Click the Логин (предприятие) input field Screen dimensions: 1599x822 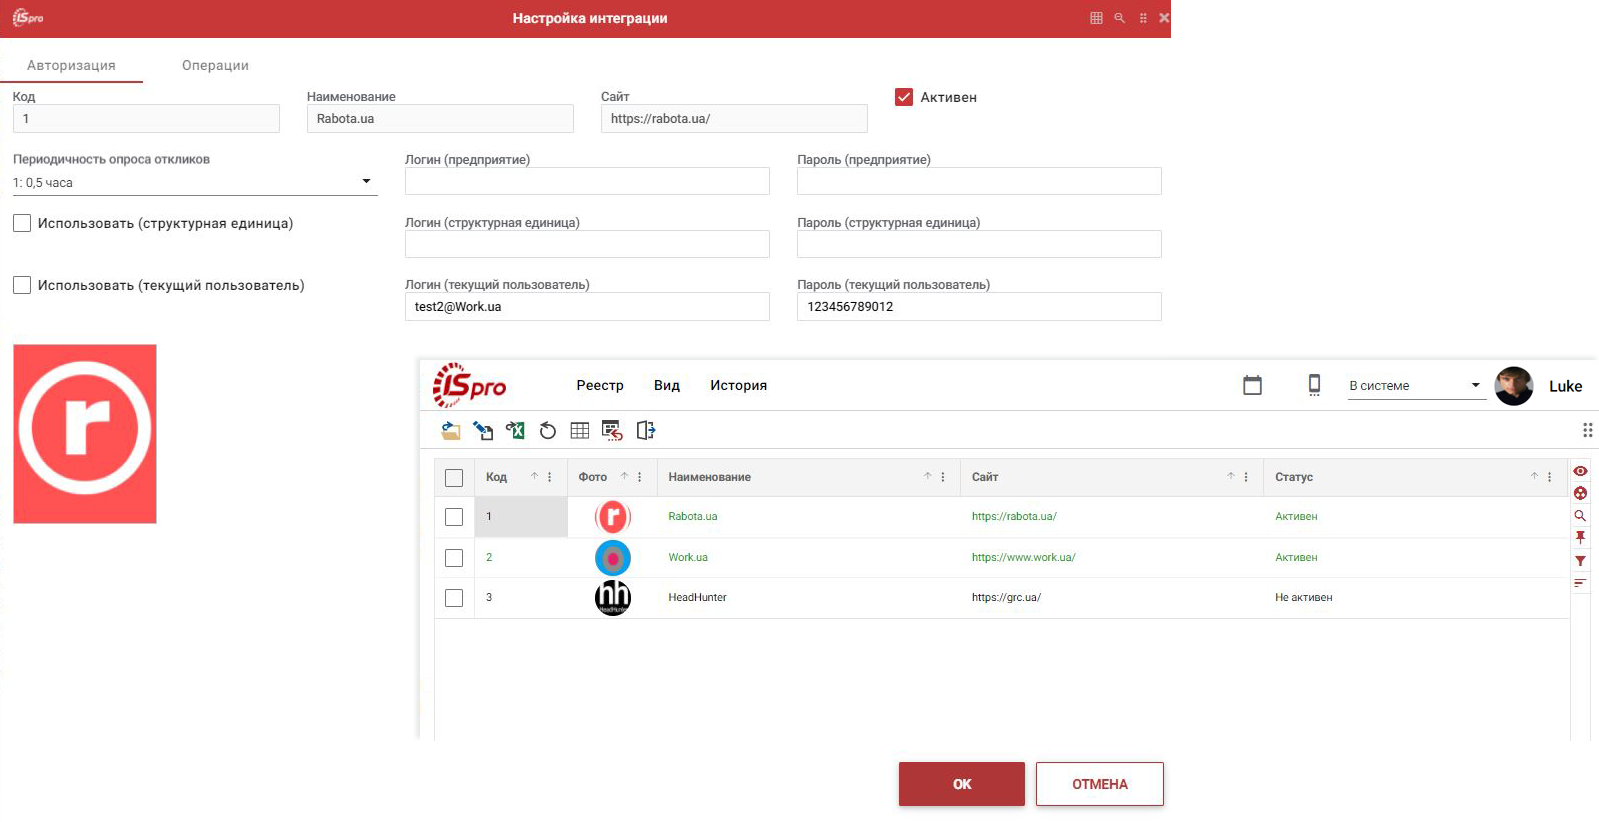tap(587, 181)
